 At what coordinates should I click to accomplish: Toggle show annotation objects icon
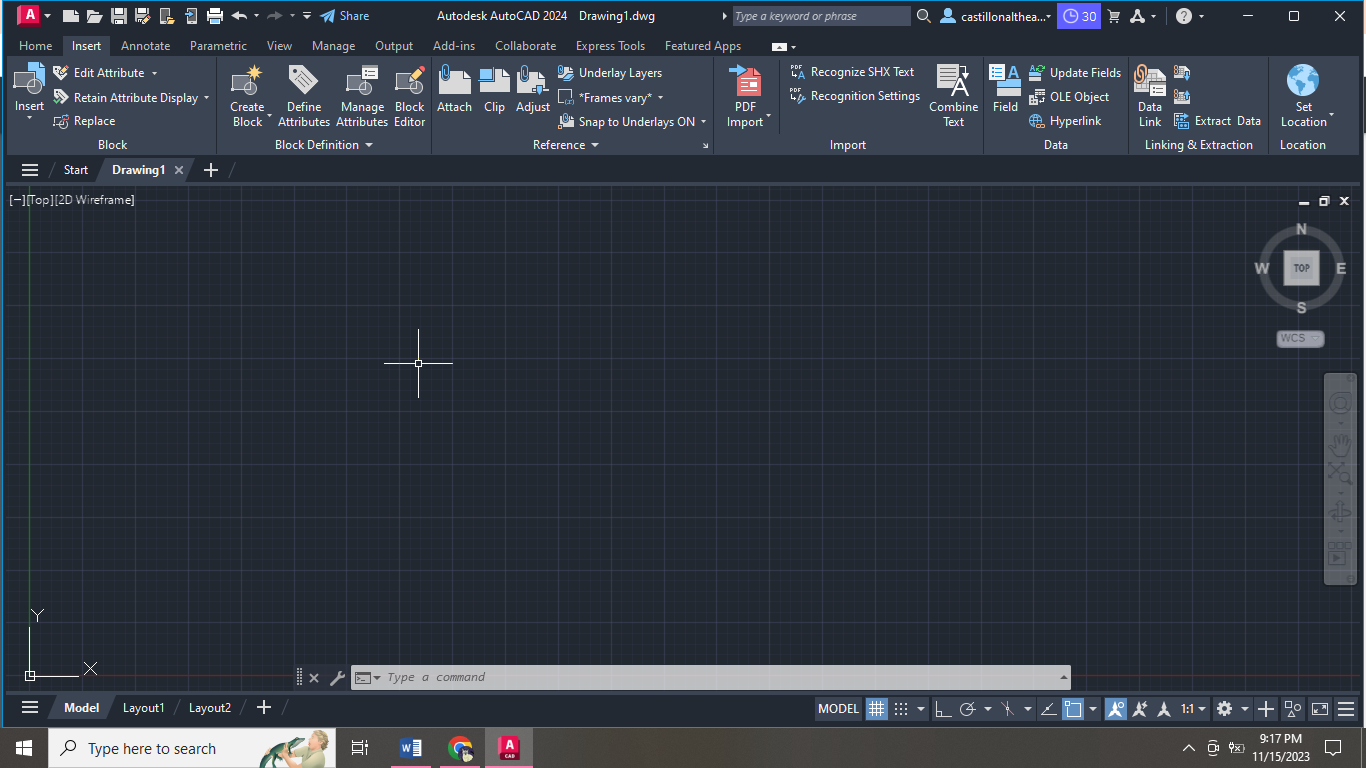click(1115, 709)
